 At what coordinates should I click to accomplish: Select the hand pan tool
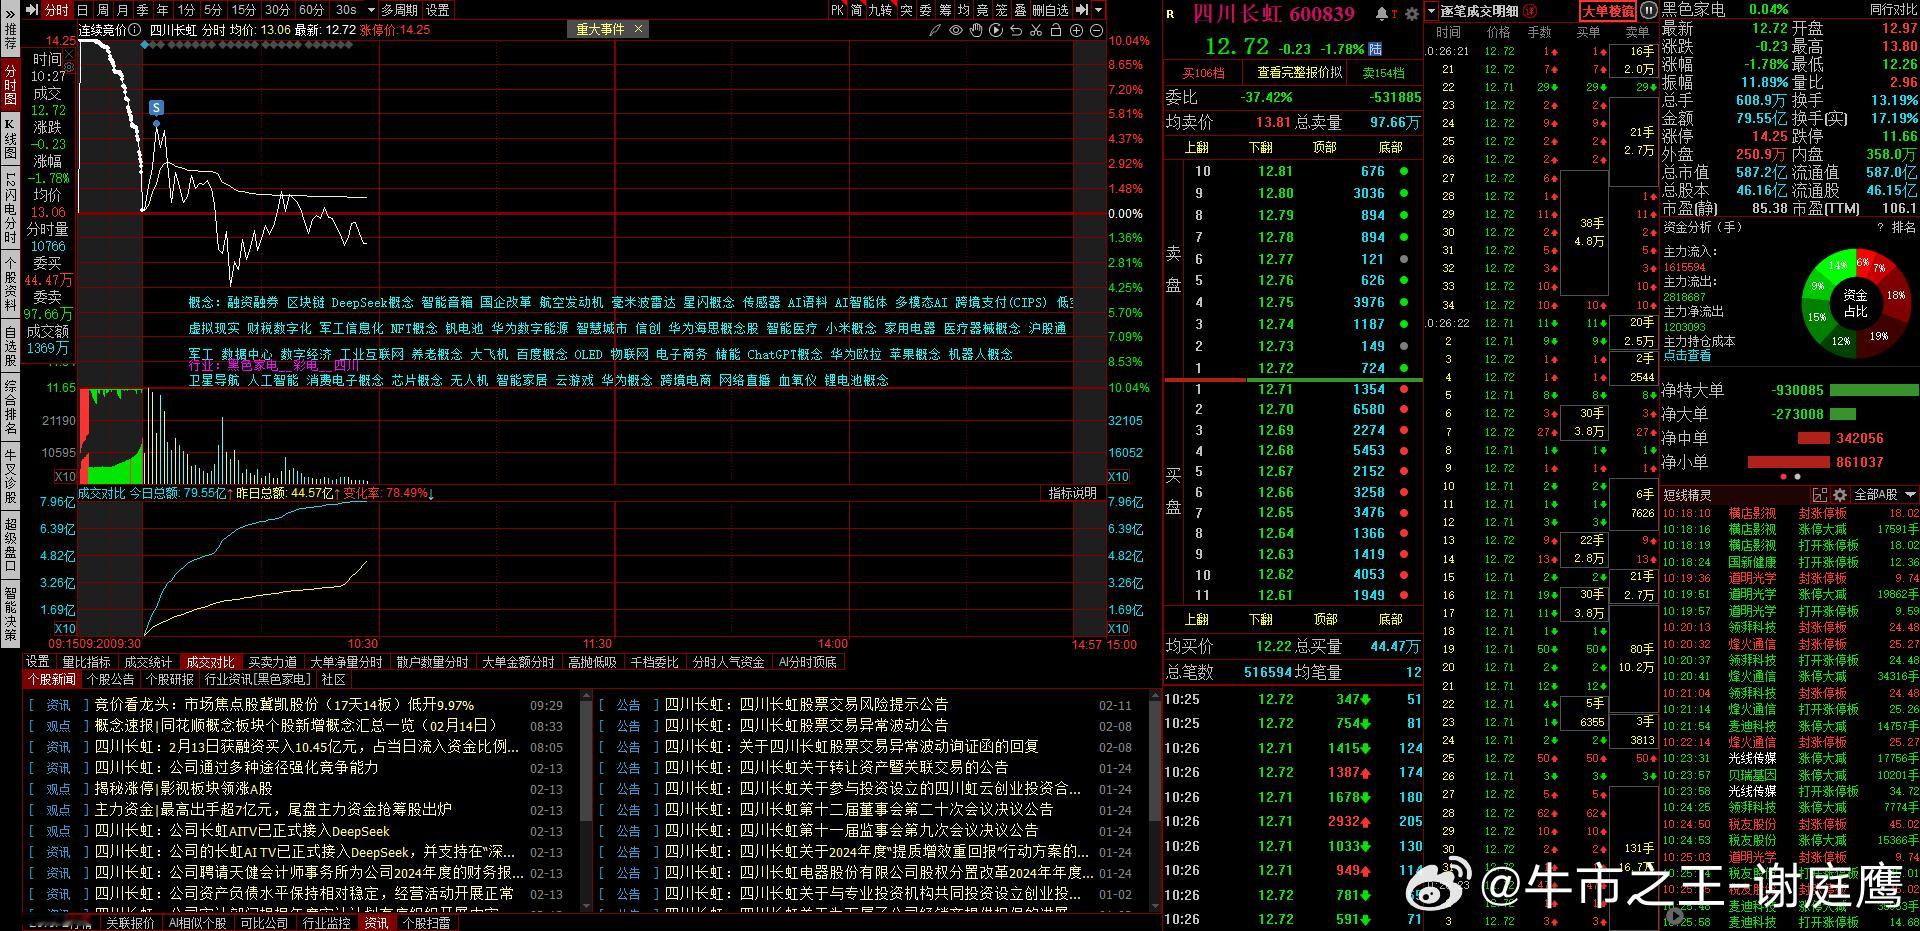976,30
